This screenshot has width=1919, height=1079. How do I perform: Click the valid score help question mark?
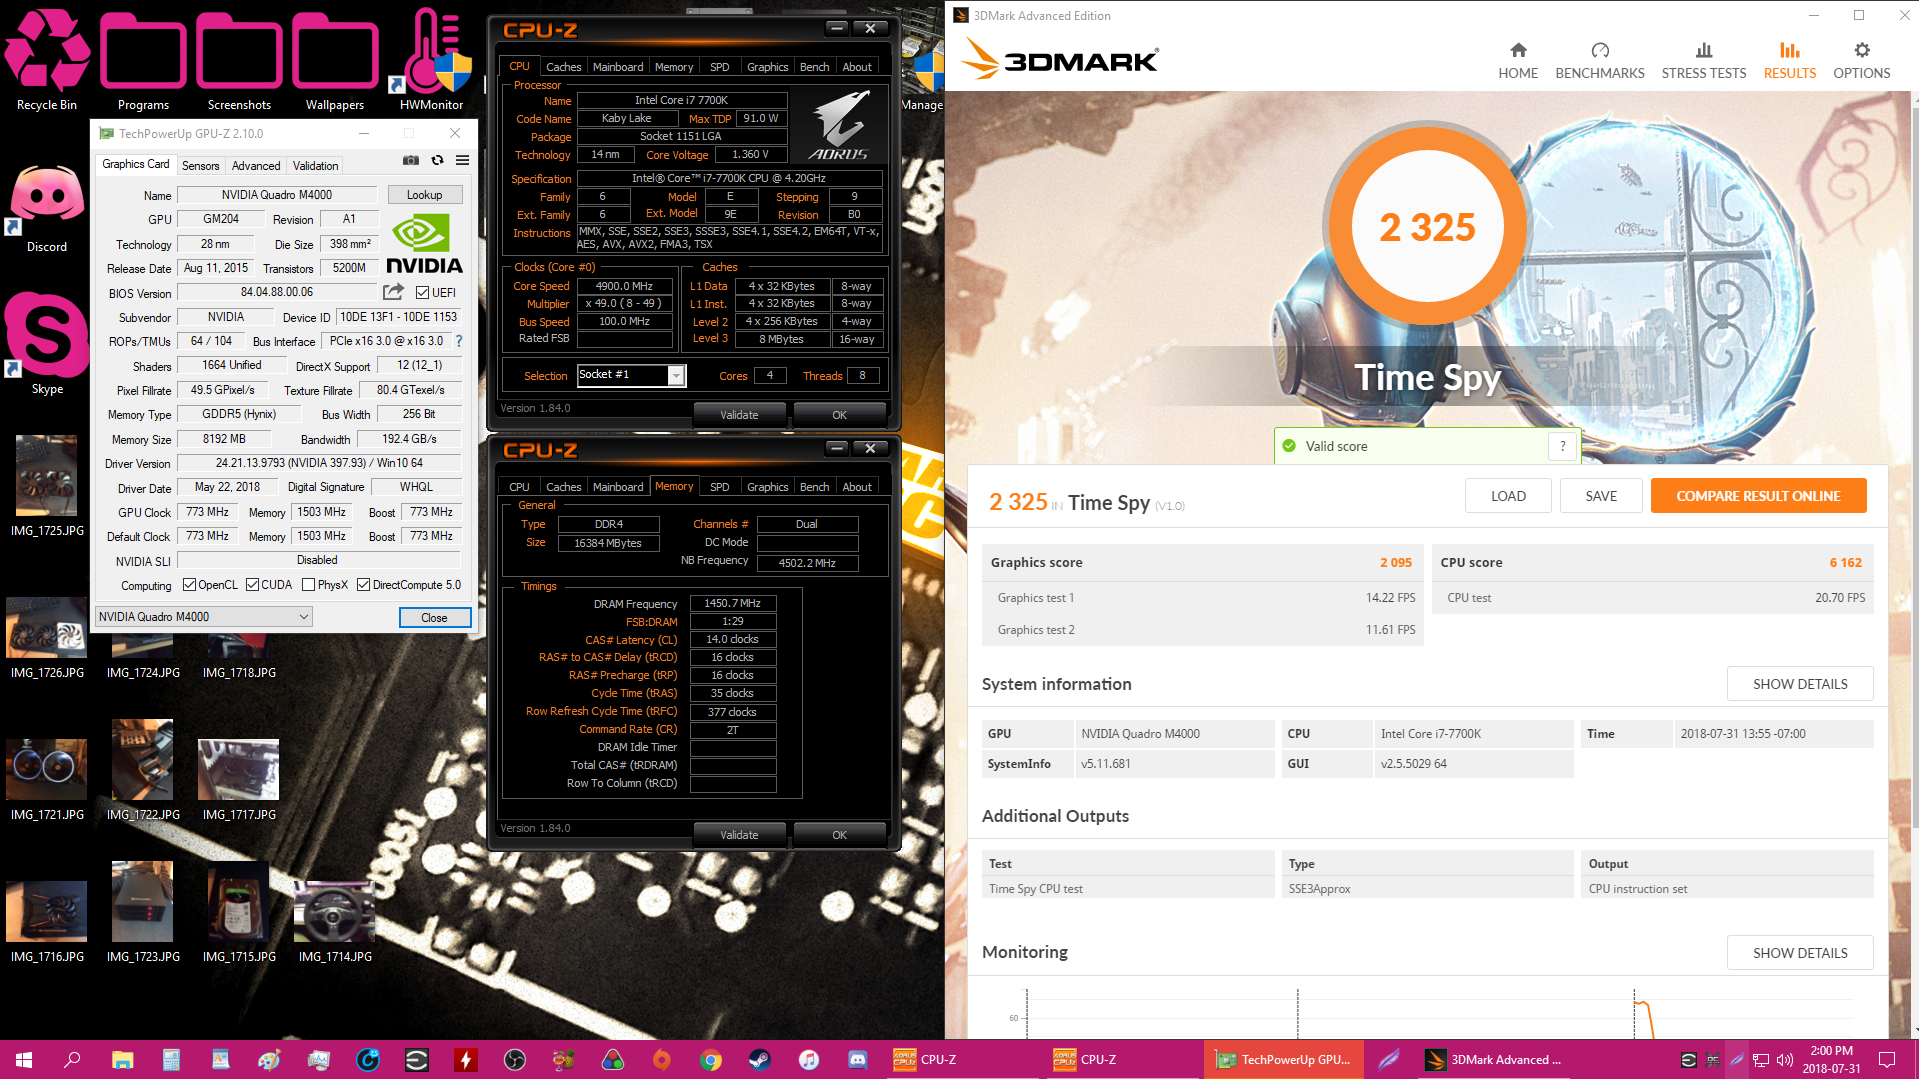[x=1563, y=446]
